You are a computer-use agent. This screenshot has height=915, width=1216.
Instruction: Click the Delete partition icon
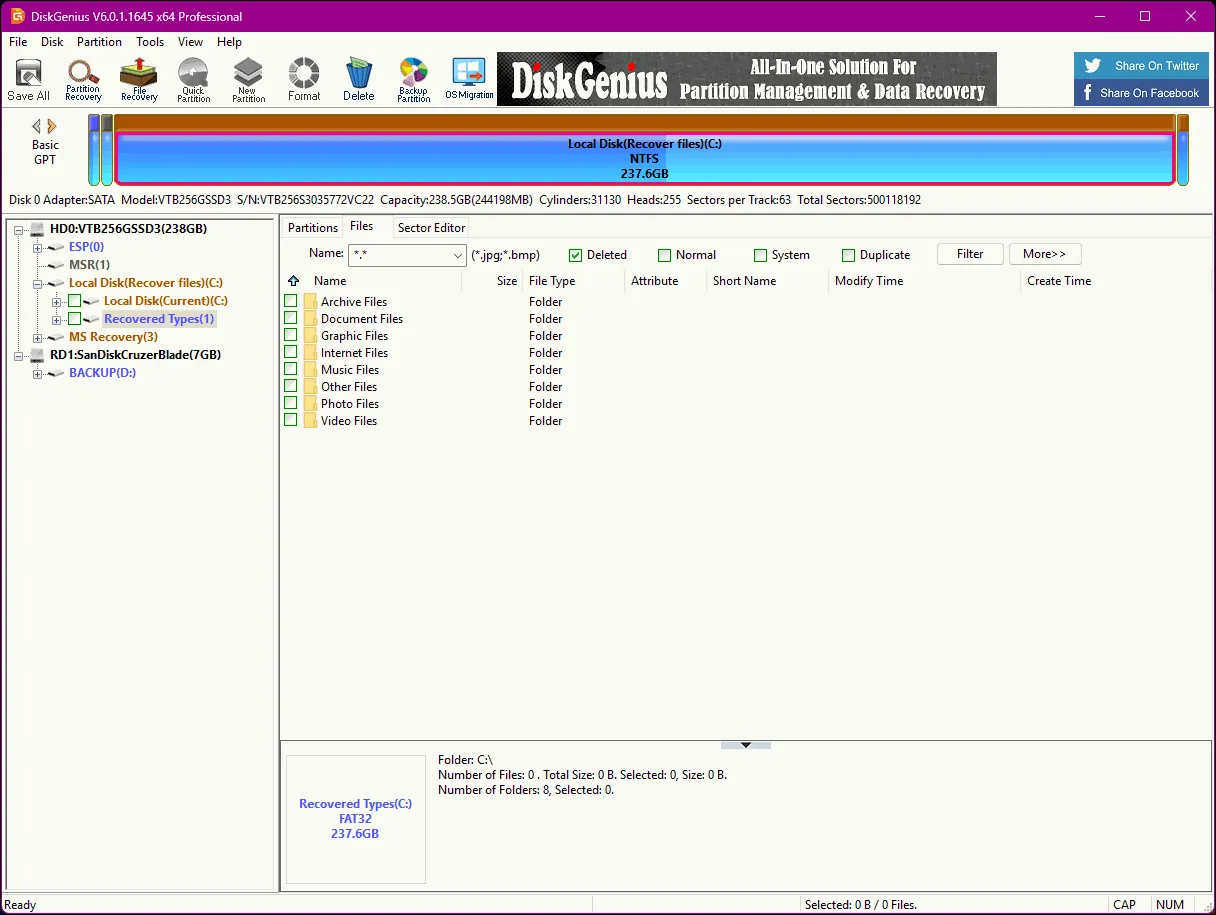[x=358, y=78]
